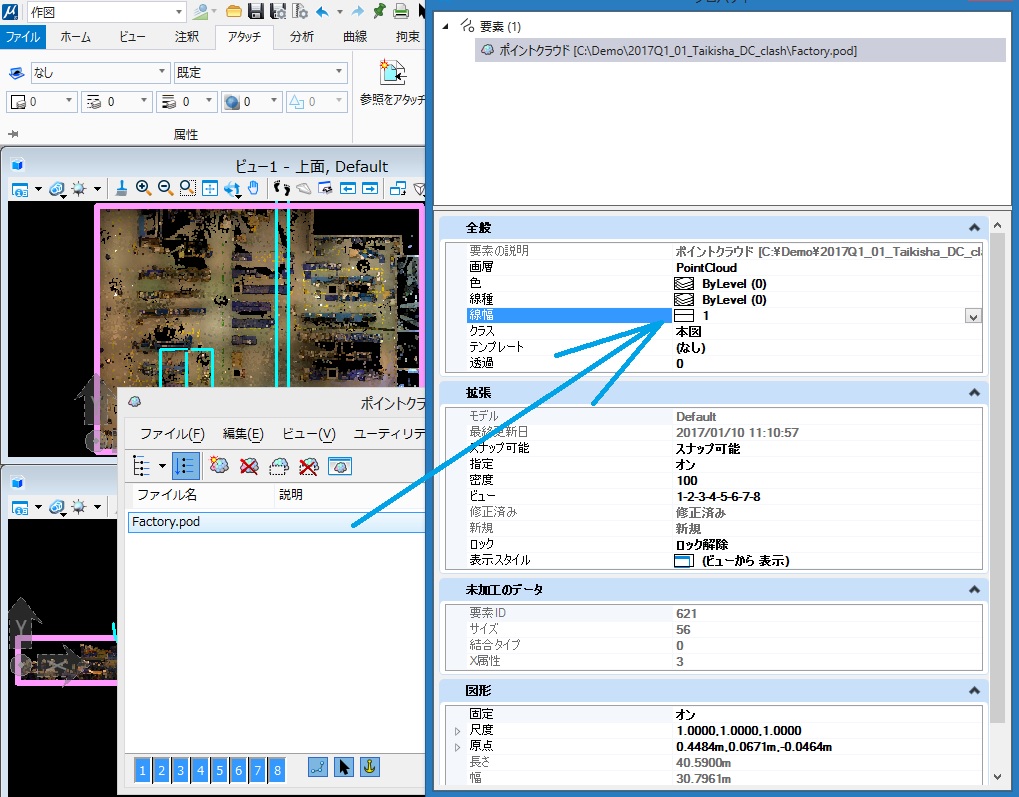Image resolution: width=1019 pixels, height=797 pixels.
Task: Fit view in View 1 toolbar
Action: click(x=209, y=189)
